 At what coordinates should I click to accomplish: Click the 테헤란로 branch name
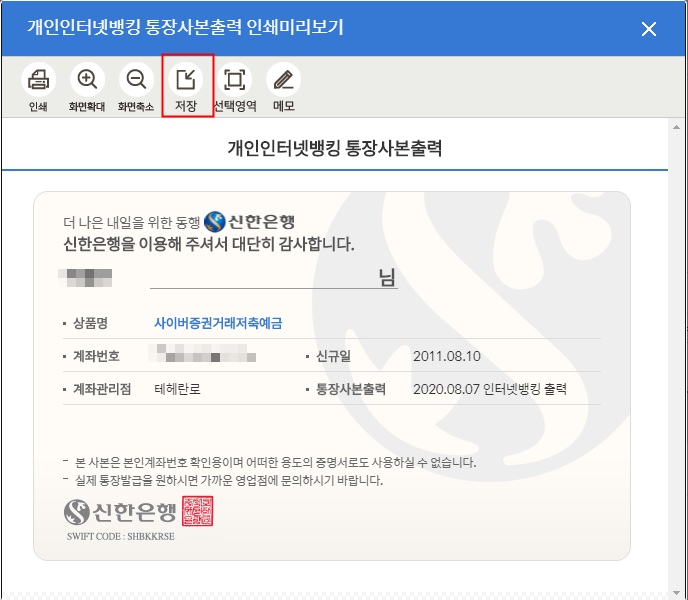click(177, 389)
